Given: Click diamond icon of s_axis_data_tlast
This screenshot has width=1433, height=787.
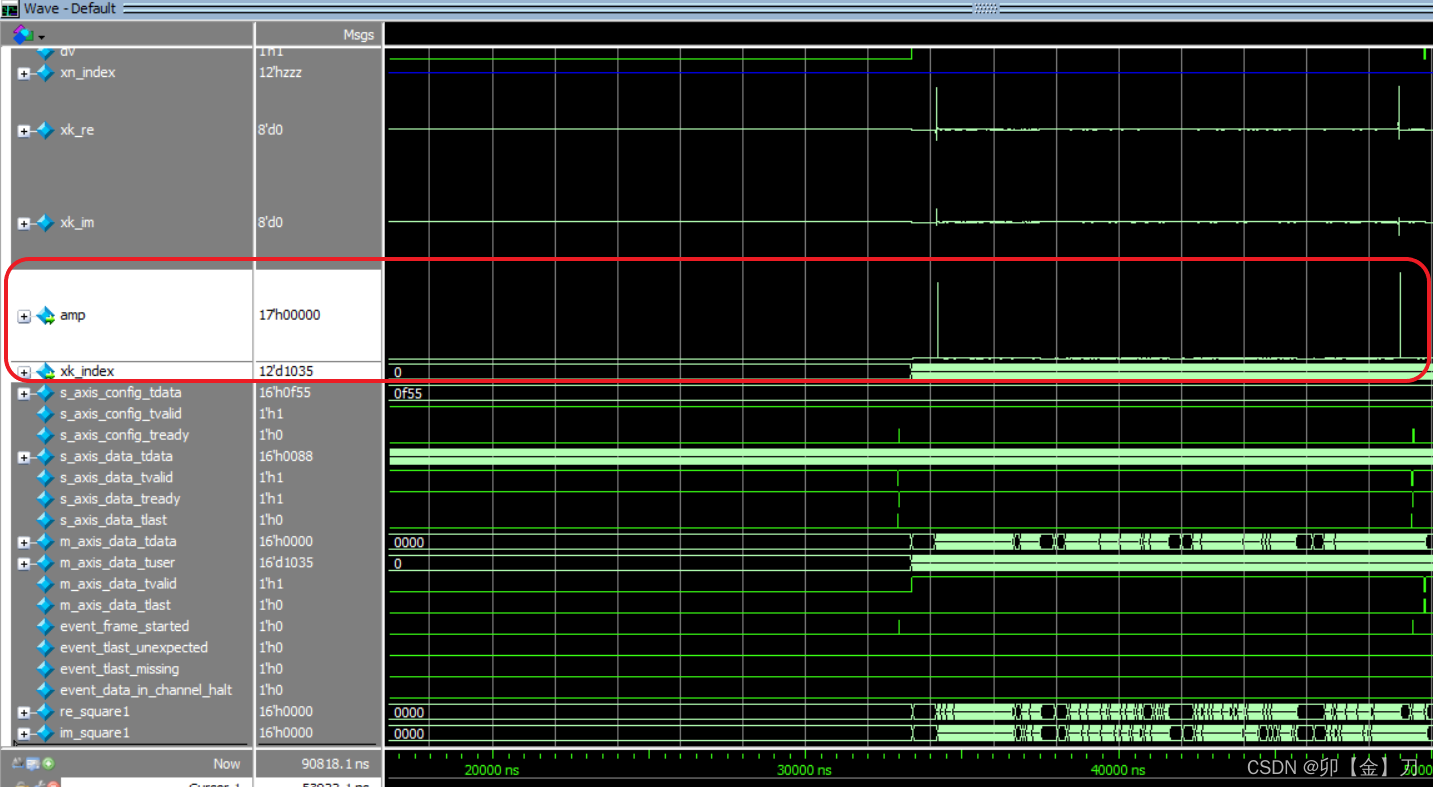Looking at the screenshot, I should 45,520.
